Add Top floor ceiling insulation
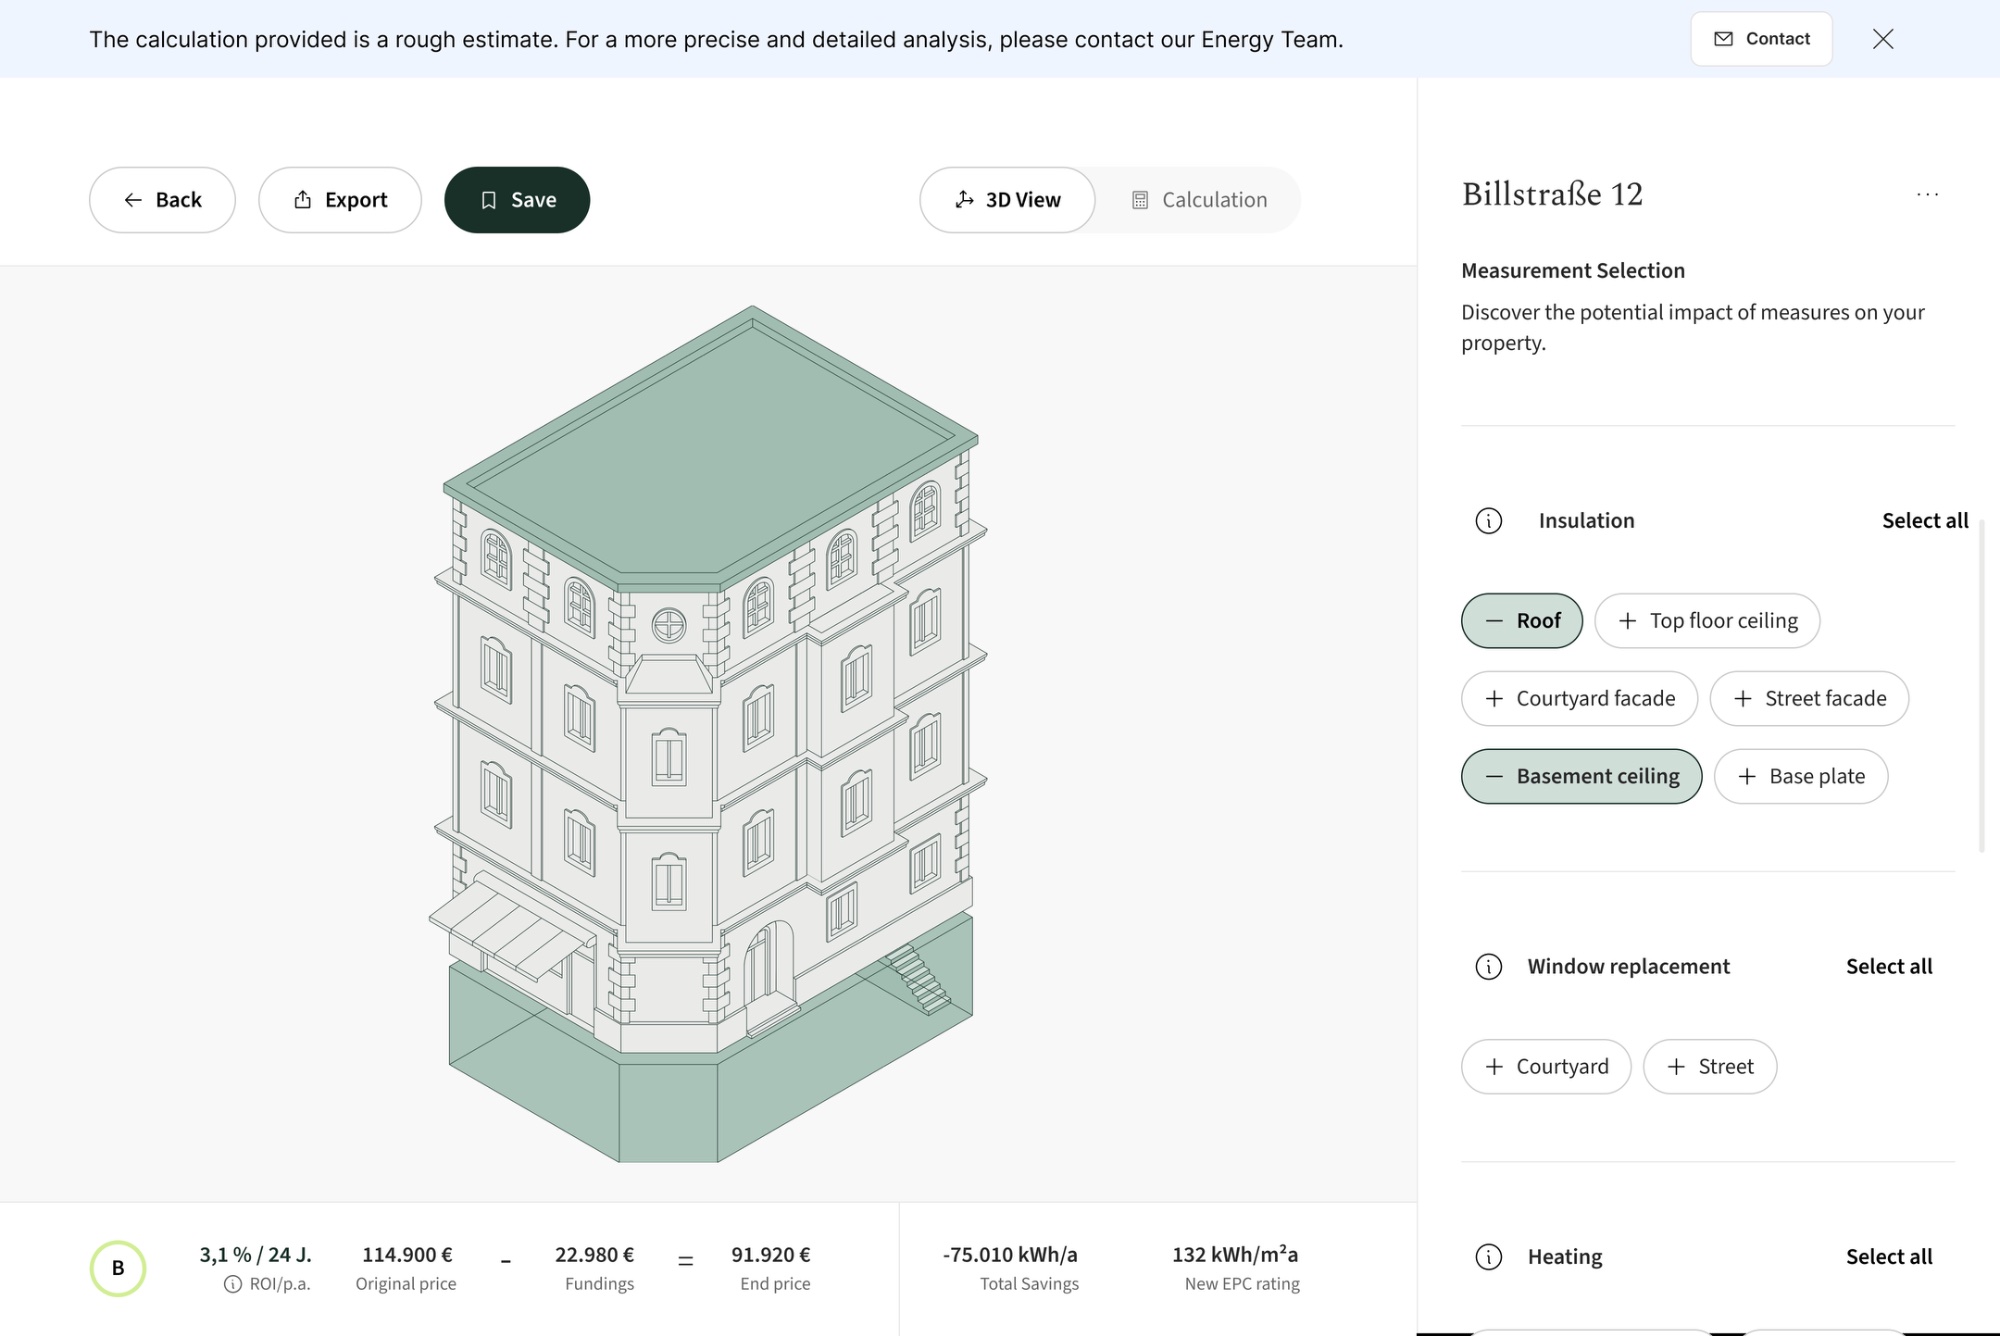 1707,621
